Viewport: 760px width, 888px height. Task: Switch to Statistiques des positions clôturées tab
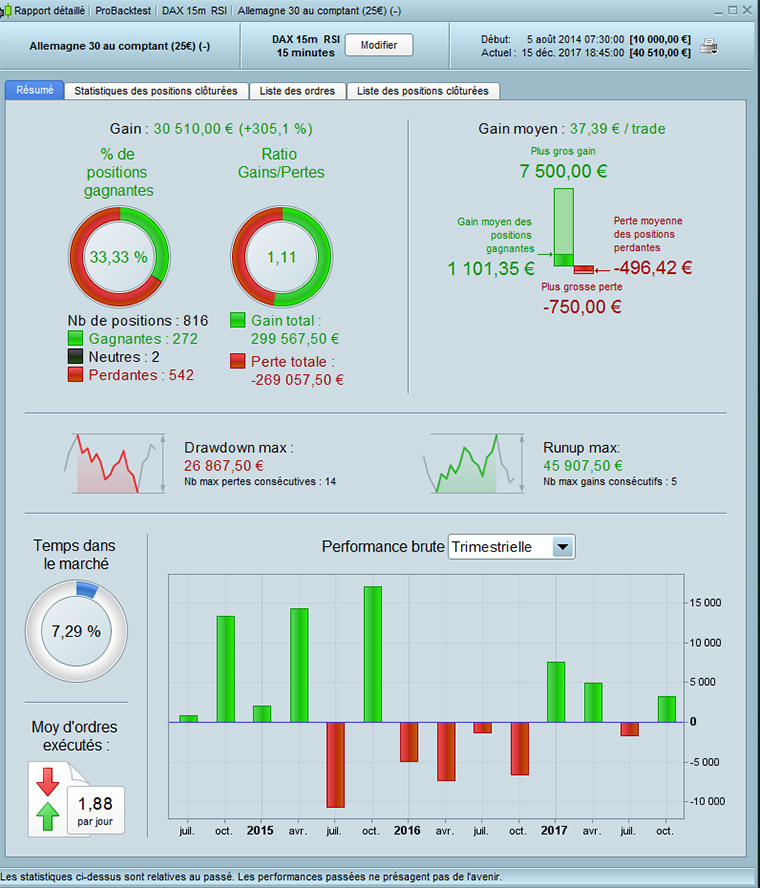pos(156,91)
